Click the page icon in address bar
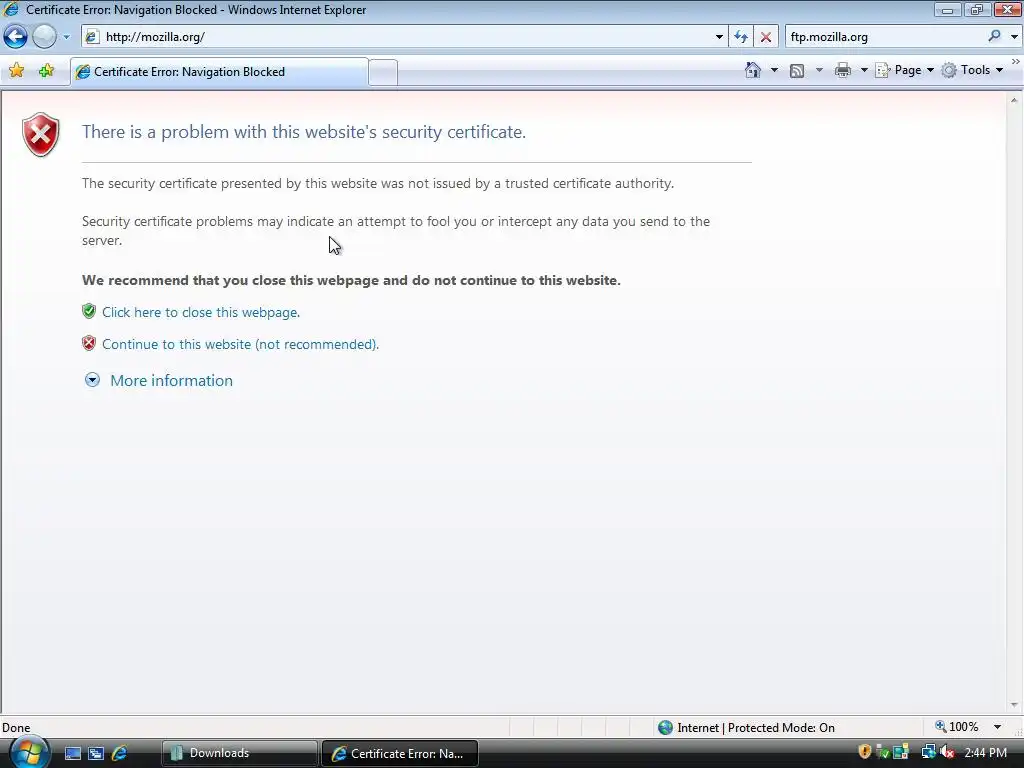The height and width of the screenshot is (768, 1024). [x=92, y=37]
